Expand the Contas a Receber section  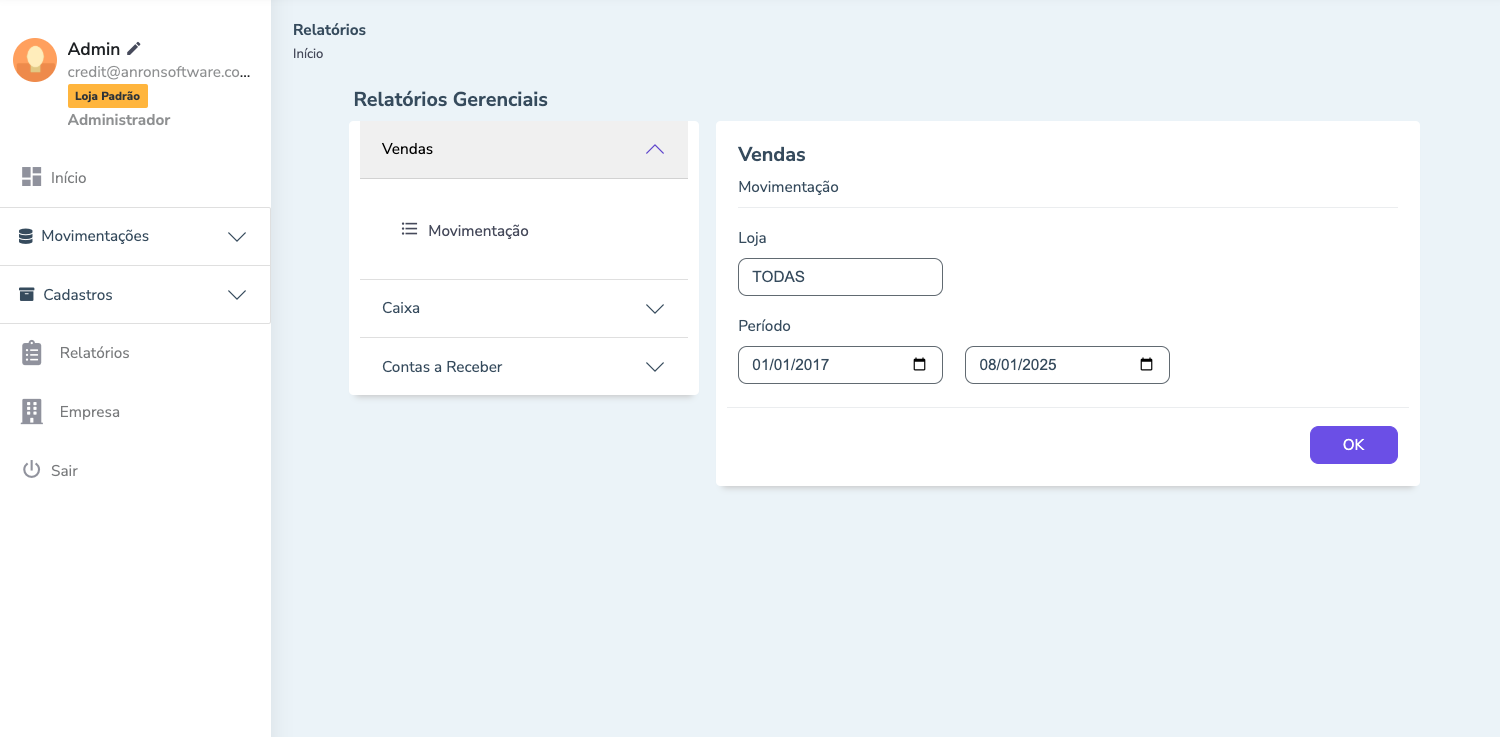655,367
